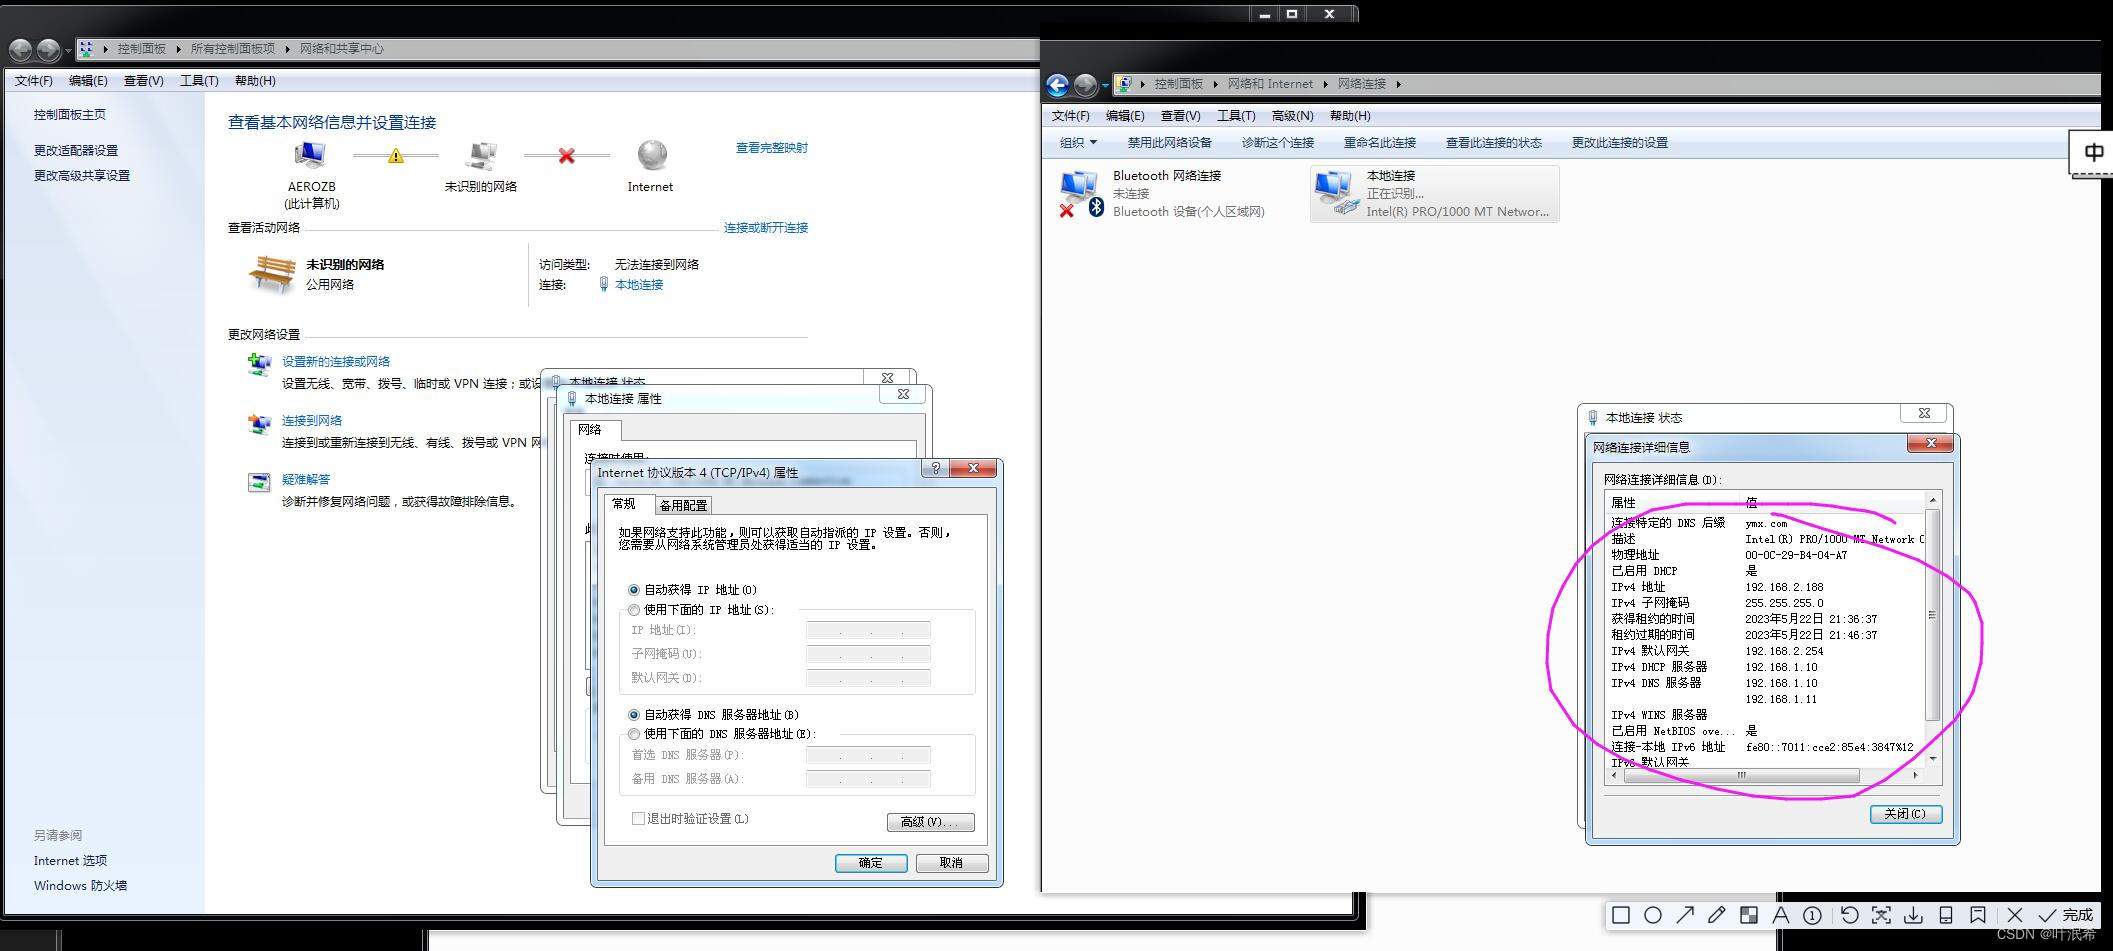Activate the mosaic blur tool

tap(1749, 915)
